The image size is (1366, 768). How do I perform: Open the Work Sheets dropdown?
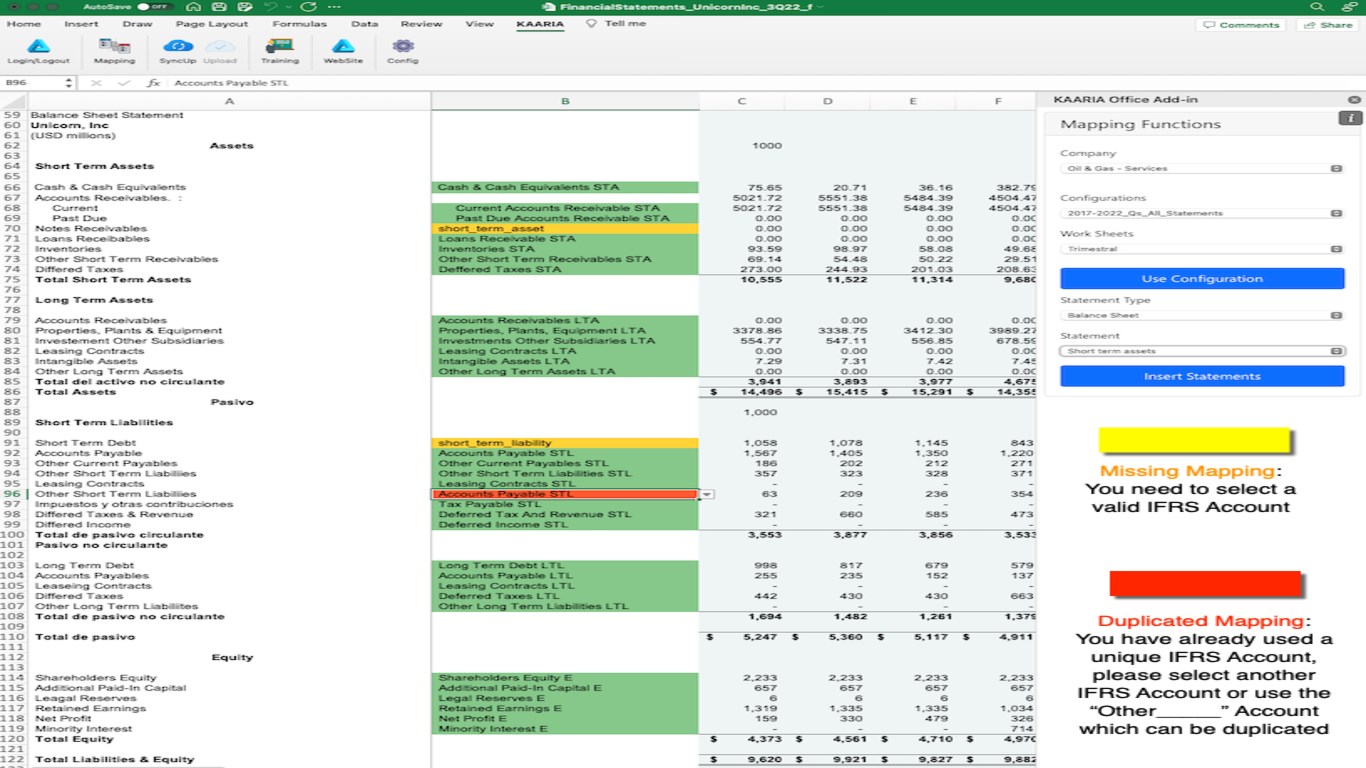(1202, 249)
